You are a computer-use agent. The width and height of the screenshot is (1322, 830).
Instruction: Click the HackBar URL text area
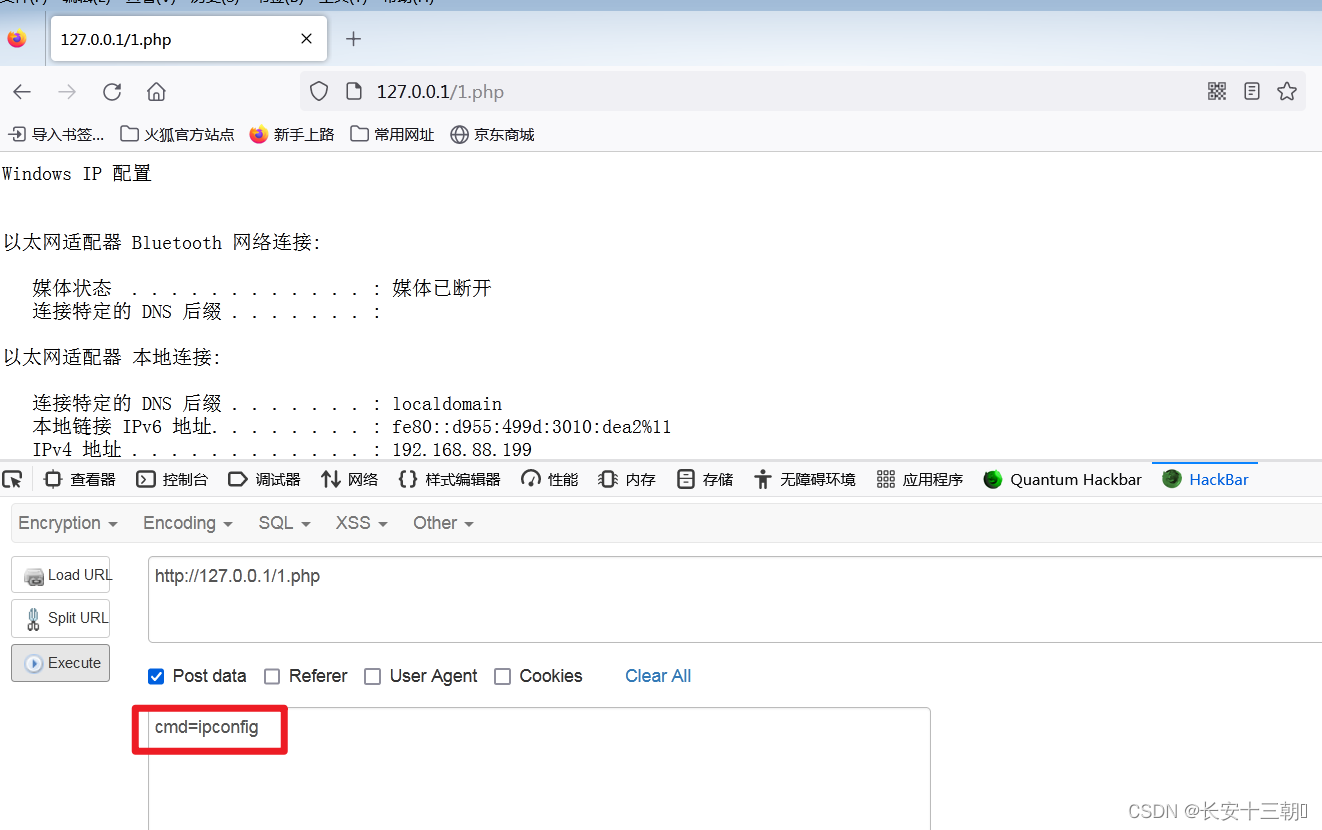coord(735,599)
